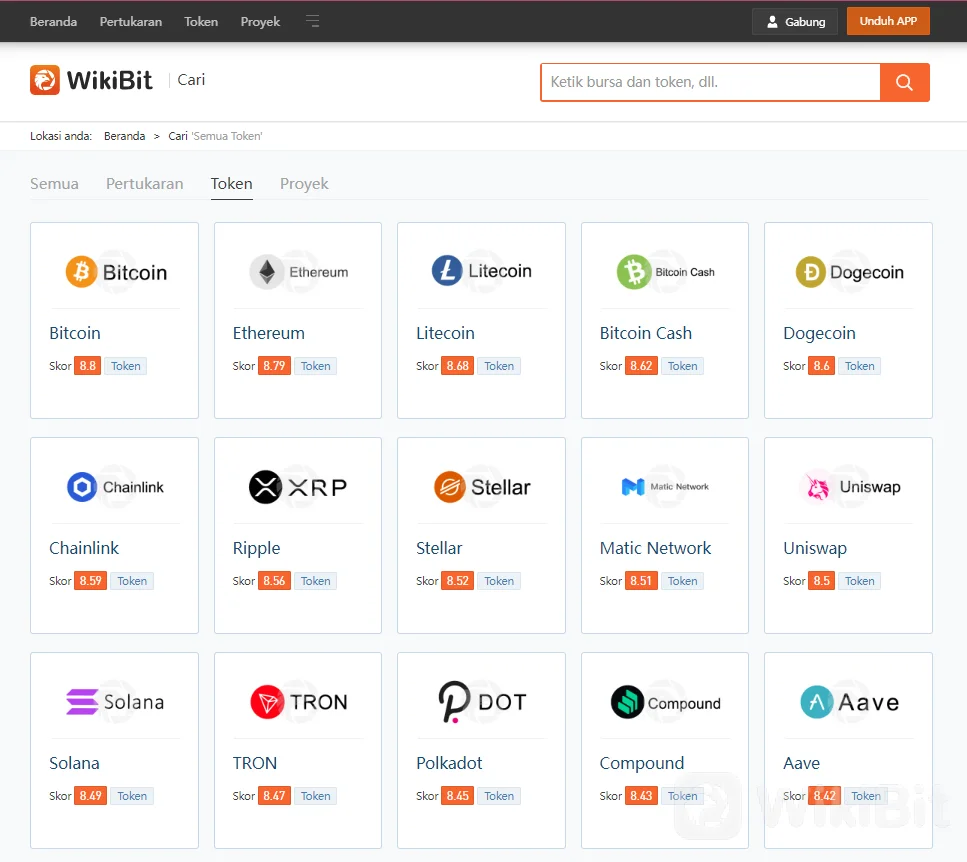The image size is (967, 862).
Task: Open the Dogecoin title link
Action: coord(819,334)
